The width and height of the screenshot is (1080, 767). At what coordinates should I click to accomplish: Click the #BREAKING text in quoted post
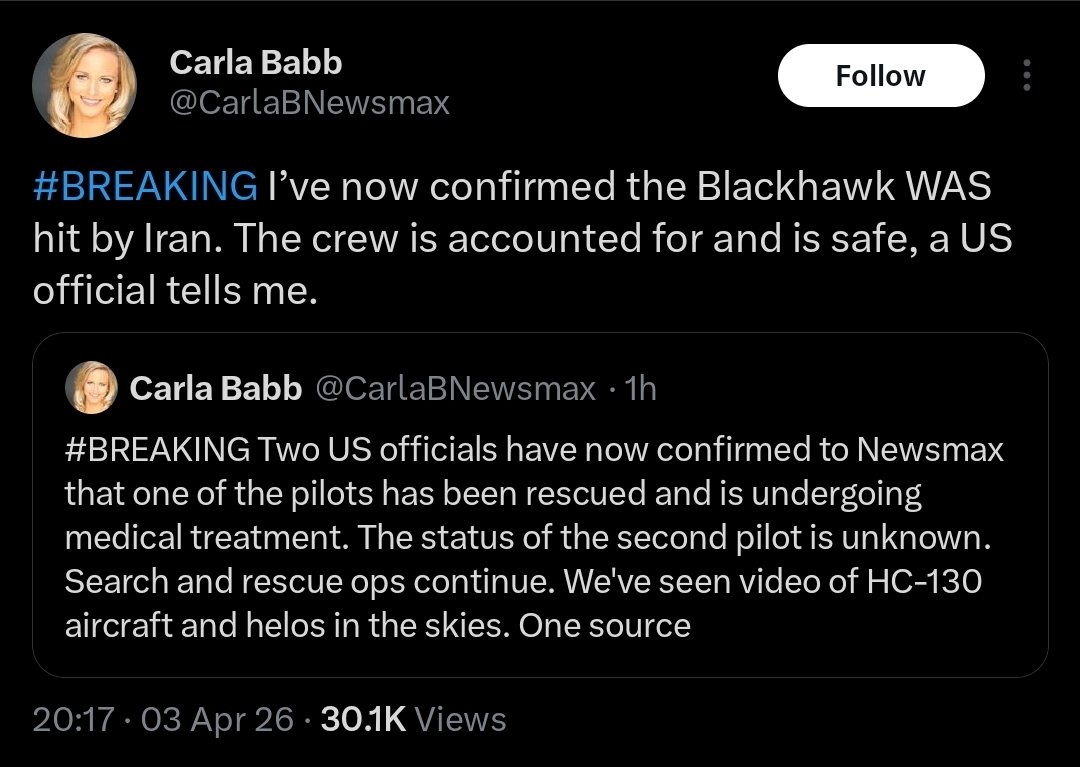coord(158,450)
